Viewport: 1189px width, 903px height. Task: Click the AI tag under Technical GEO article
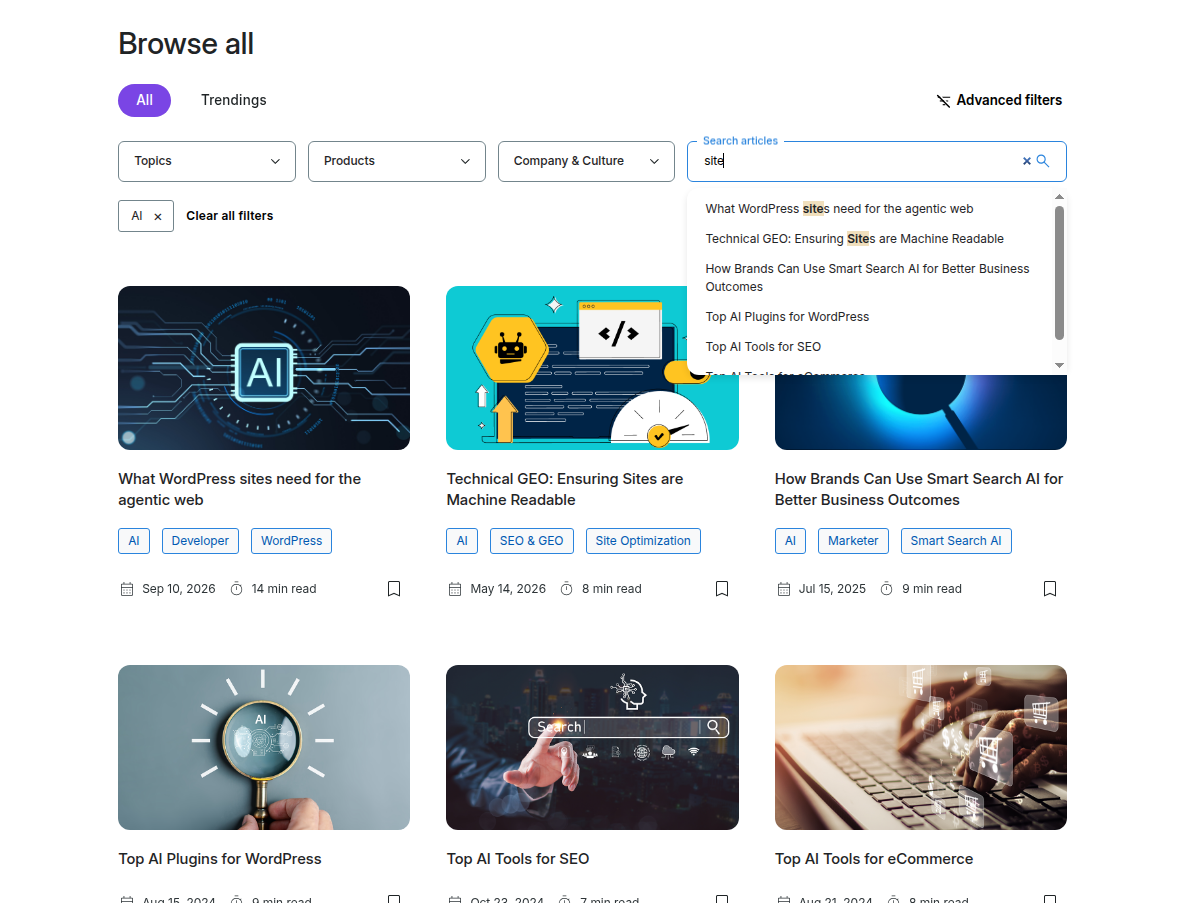click(x=463, y=541)
